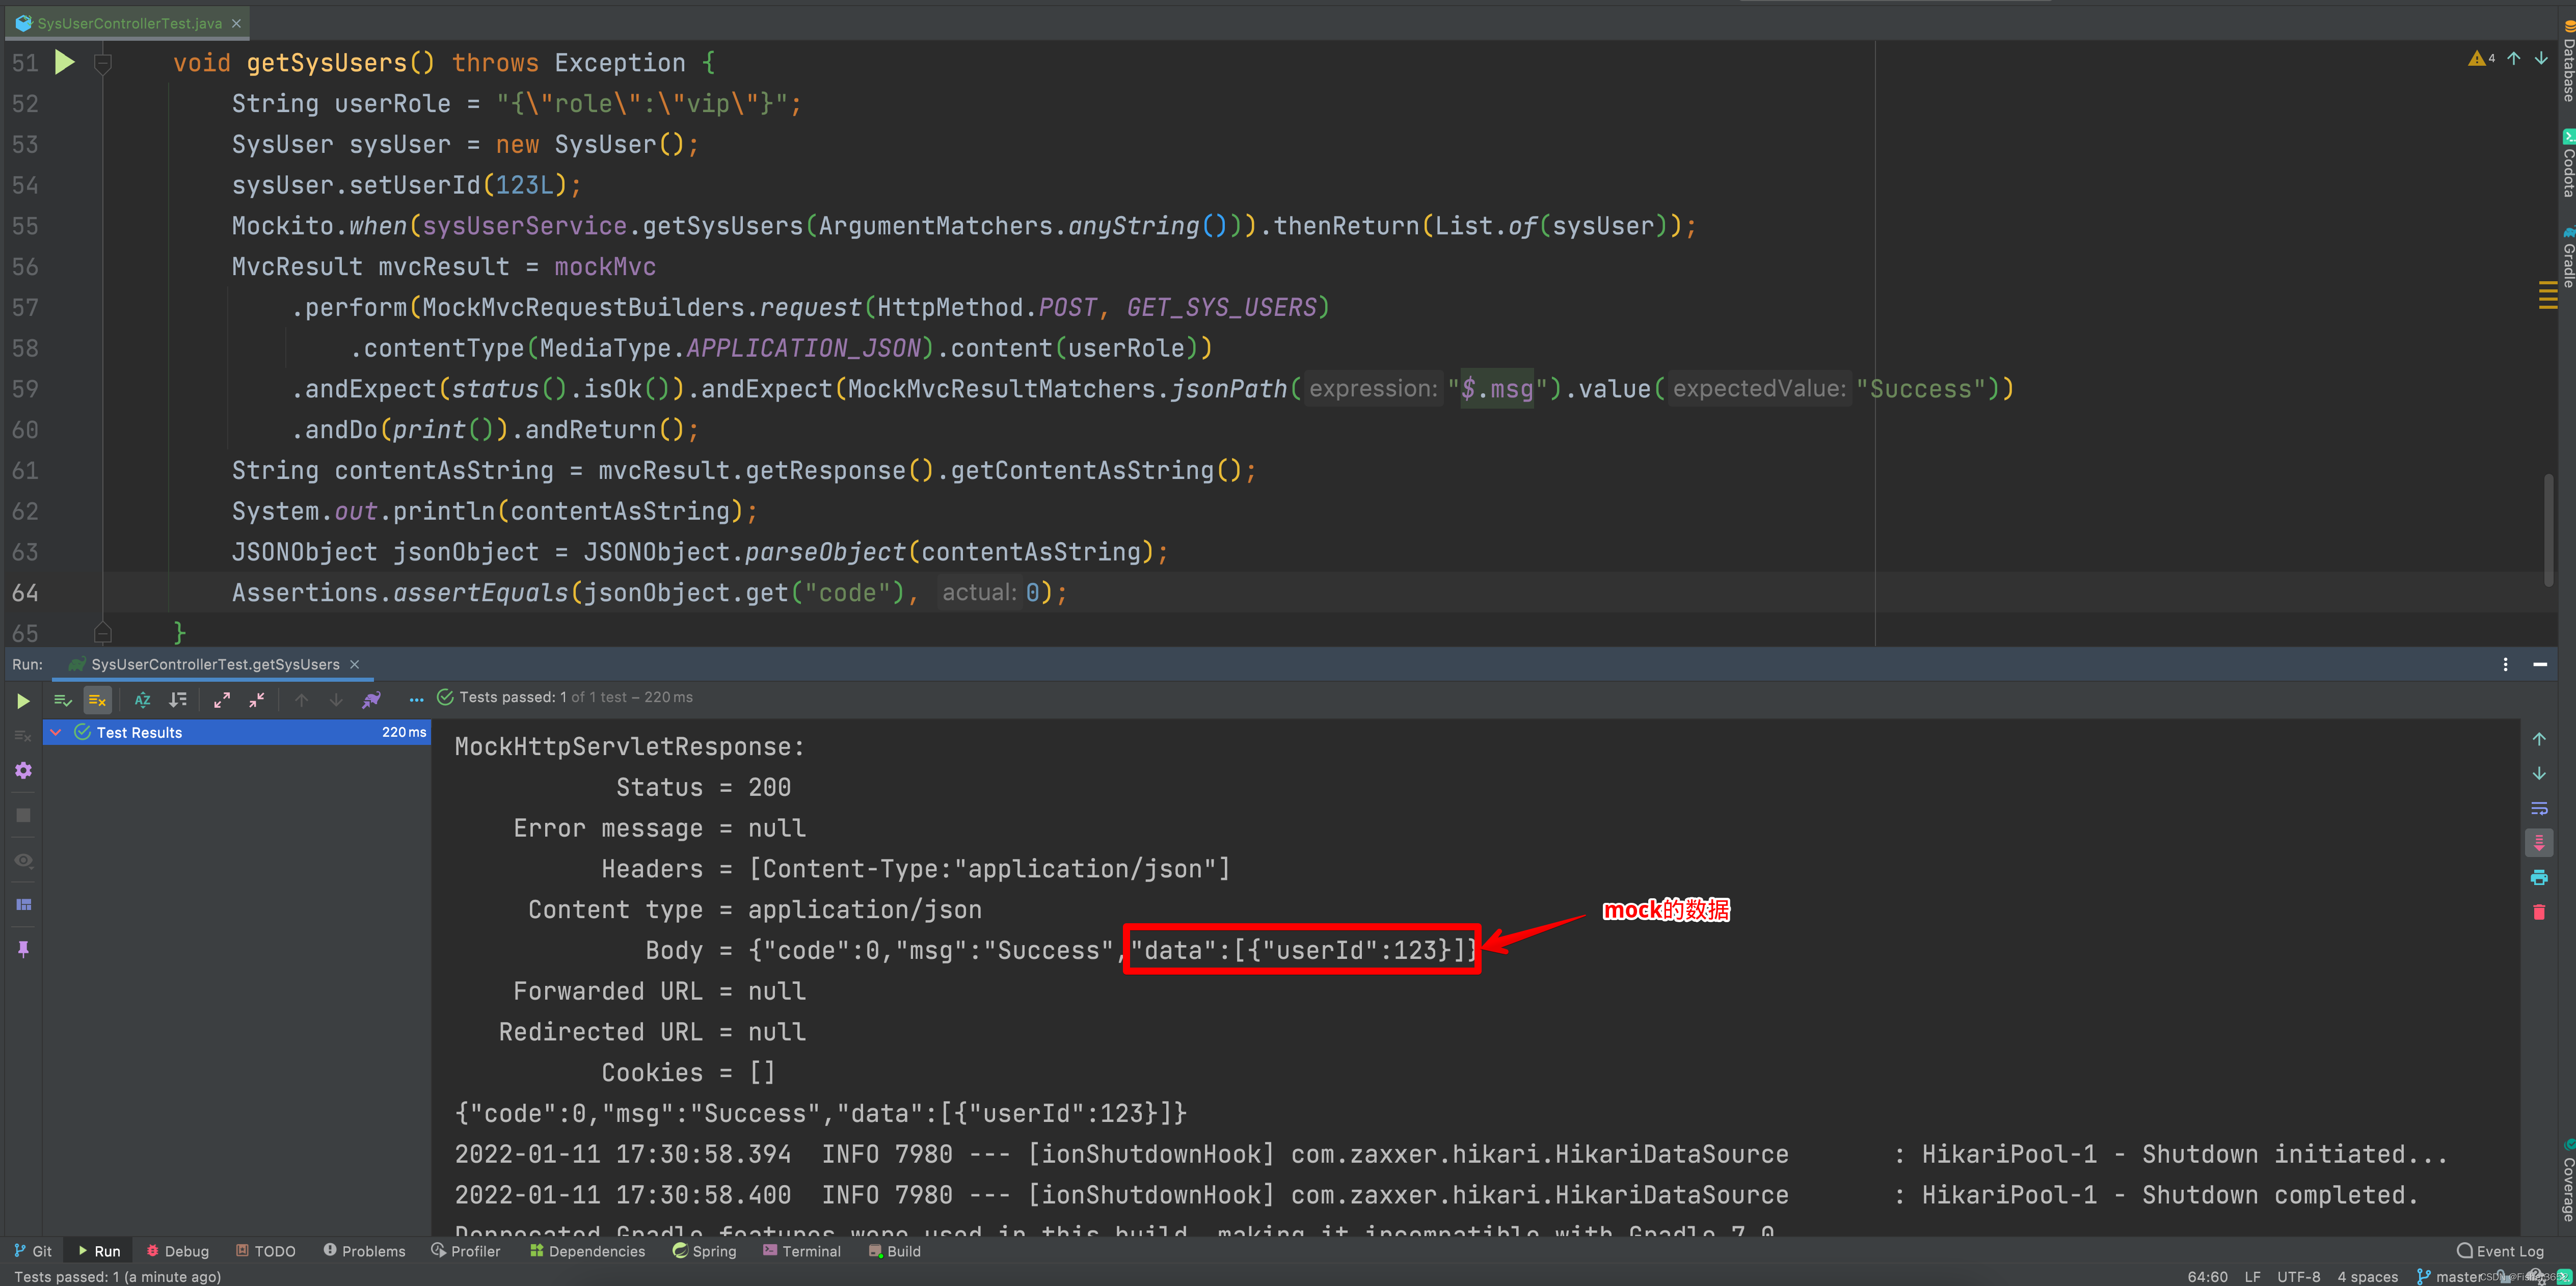Open the Run panel options kebab menu
Viewport: 2576px width, 1286px height.
pyautogui.click(x=2505, y=664)
